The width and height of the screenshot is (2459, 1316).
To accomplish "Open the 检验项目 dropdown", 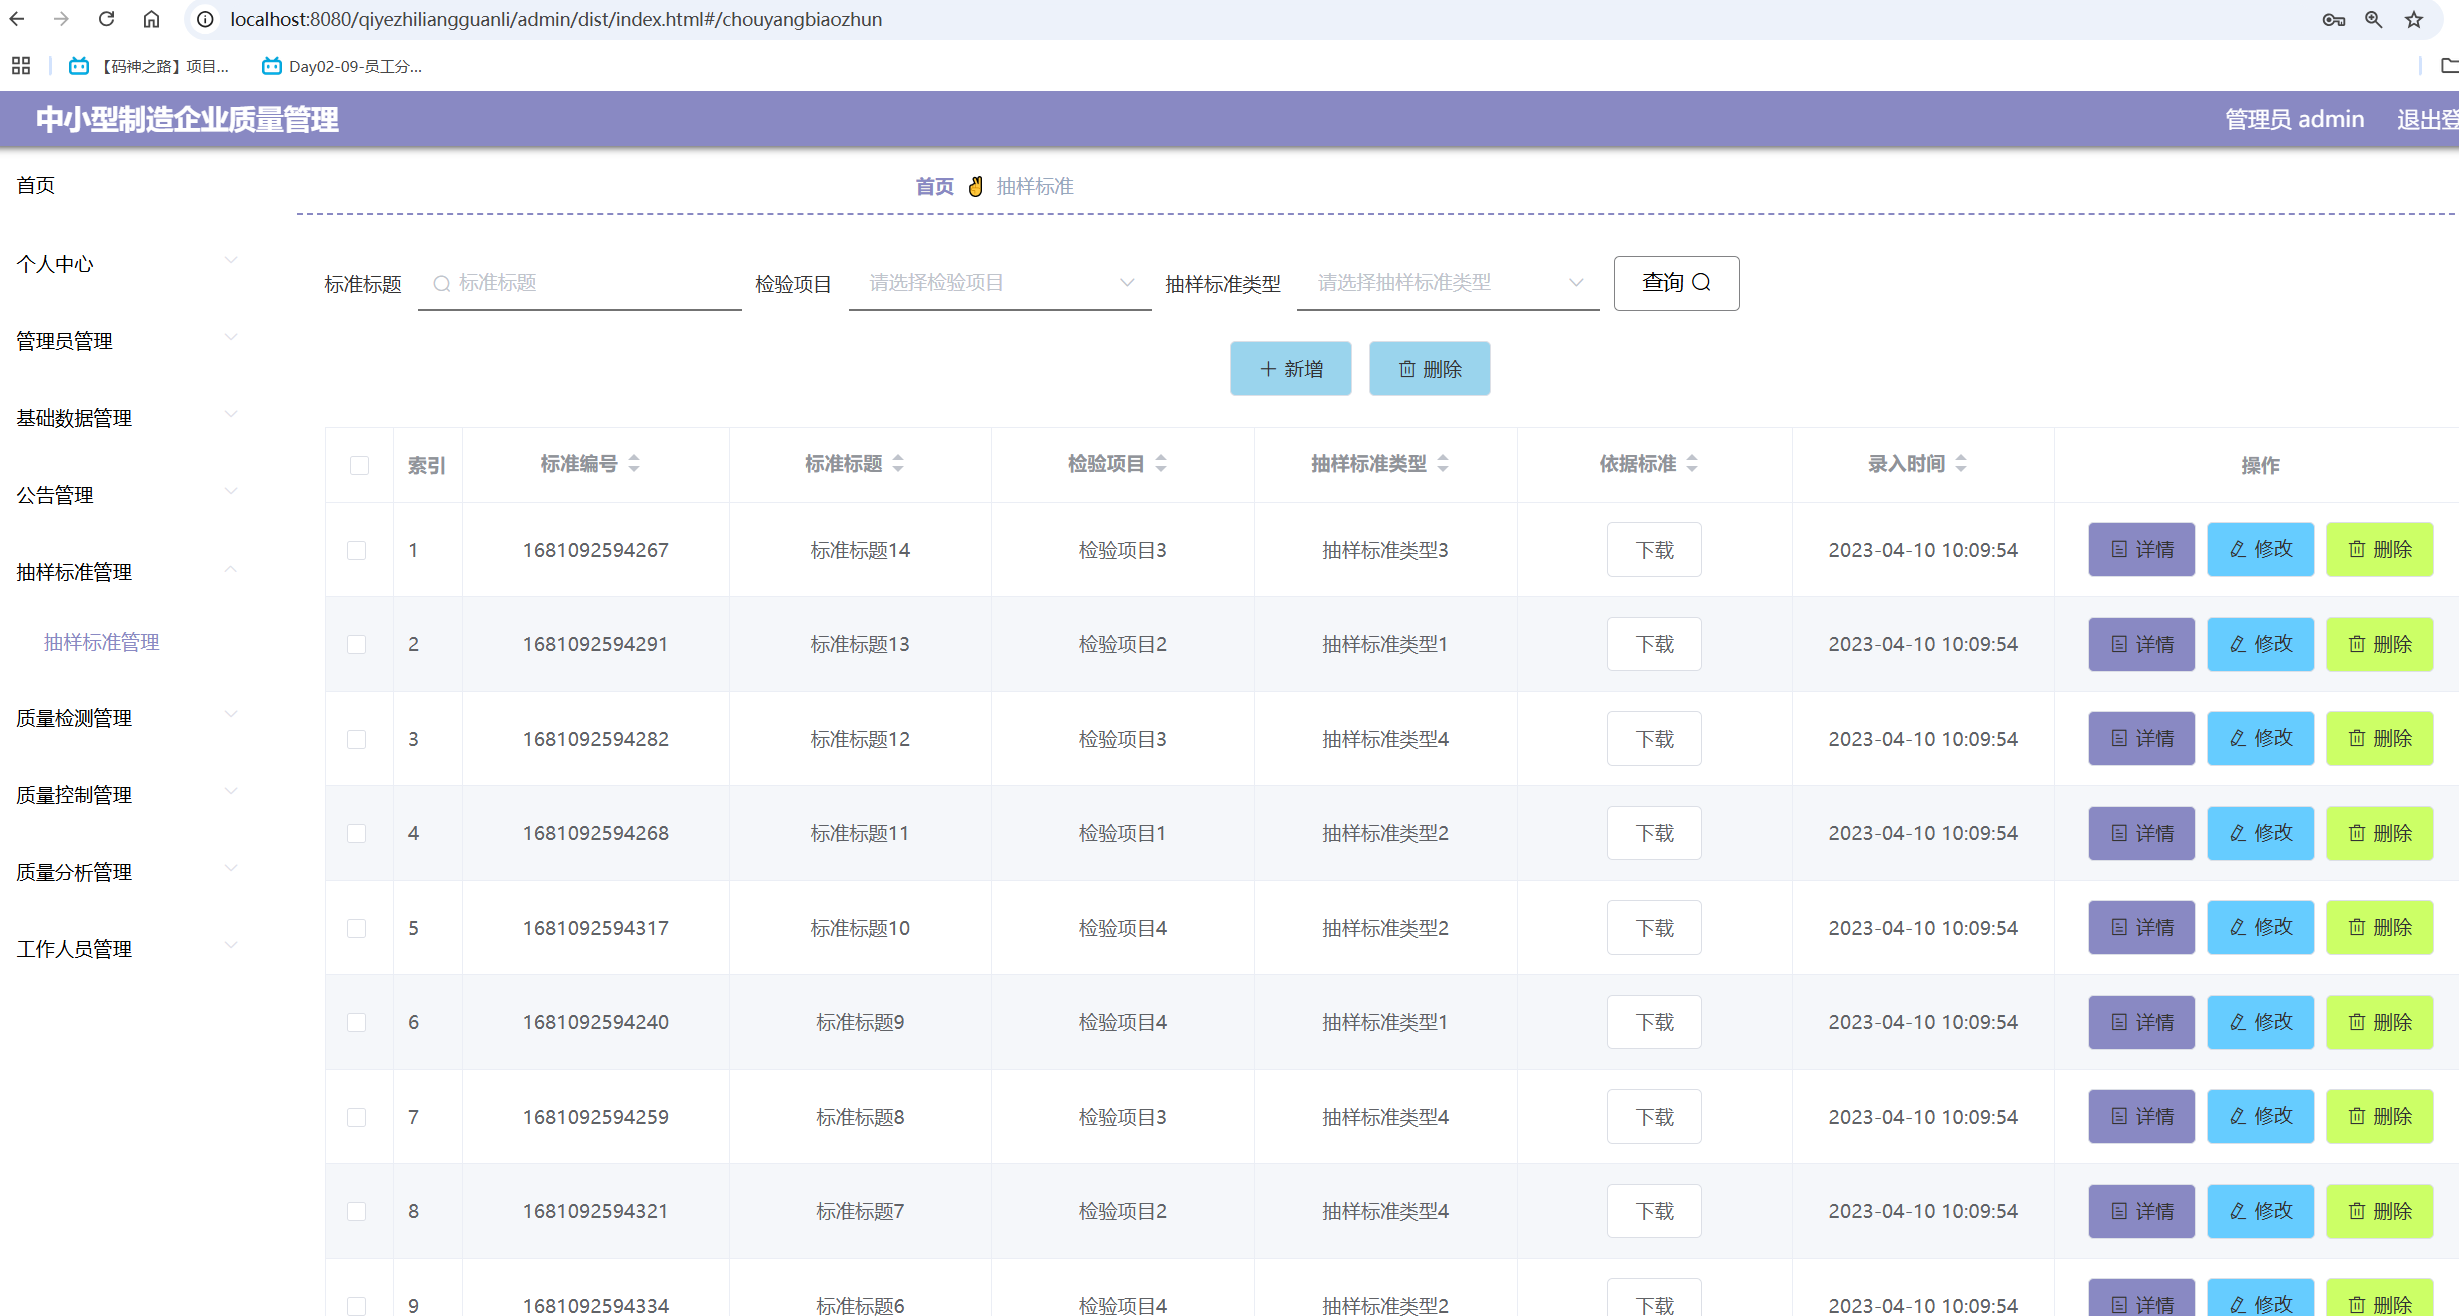I will coord(1000,283).
